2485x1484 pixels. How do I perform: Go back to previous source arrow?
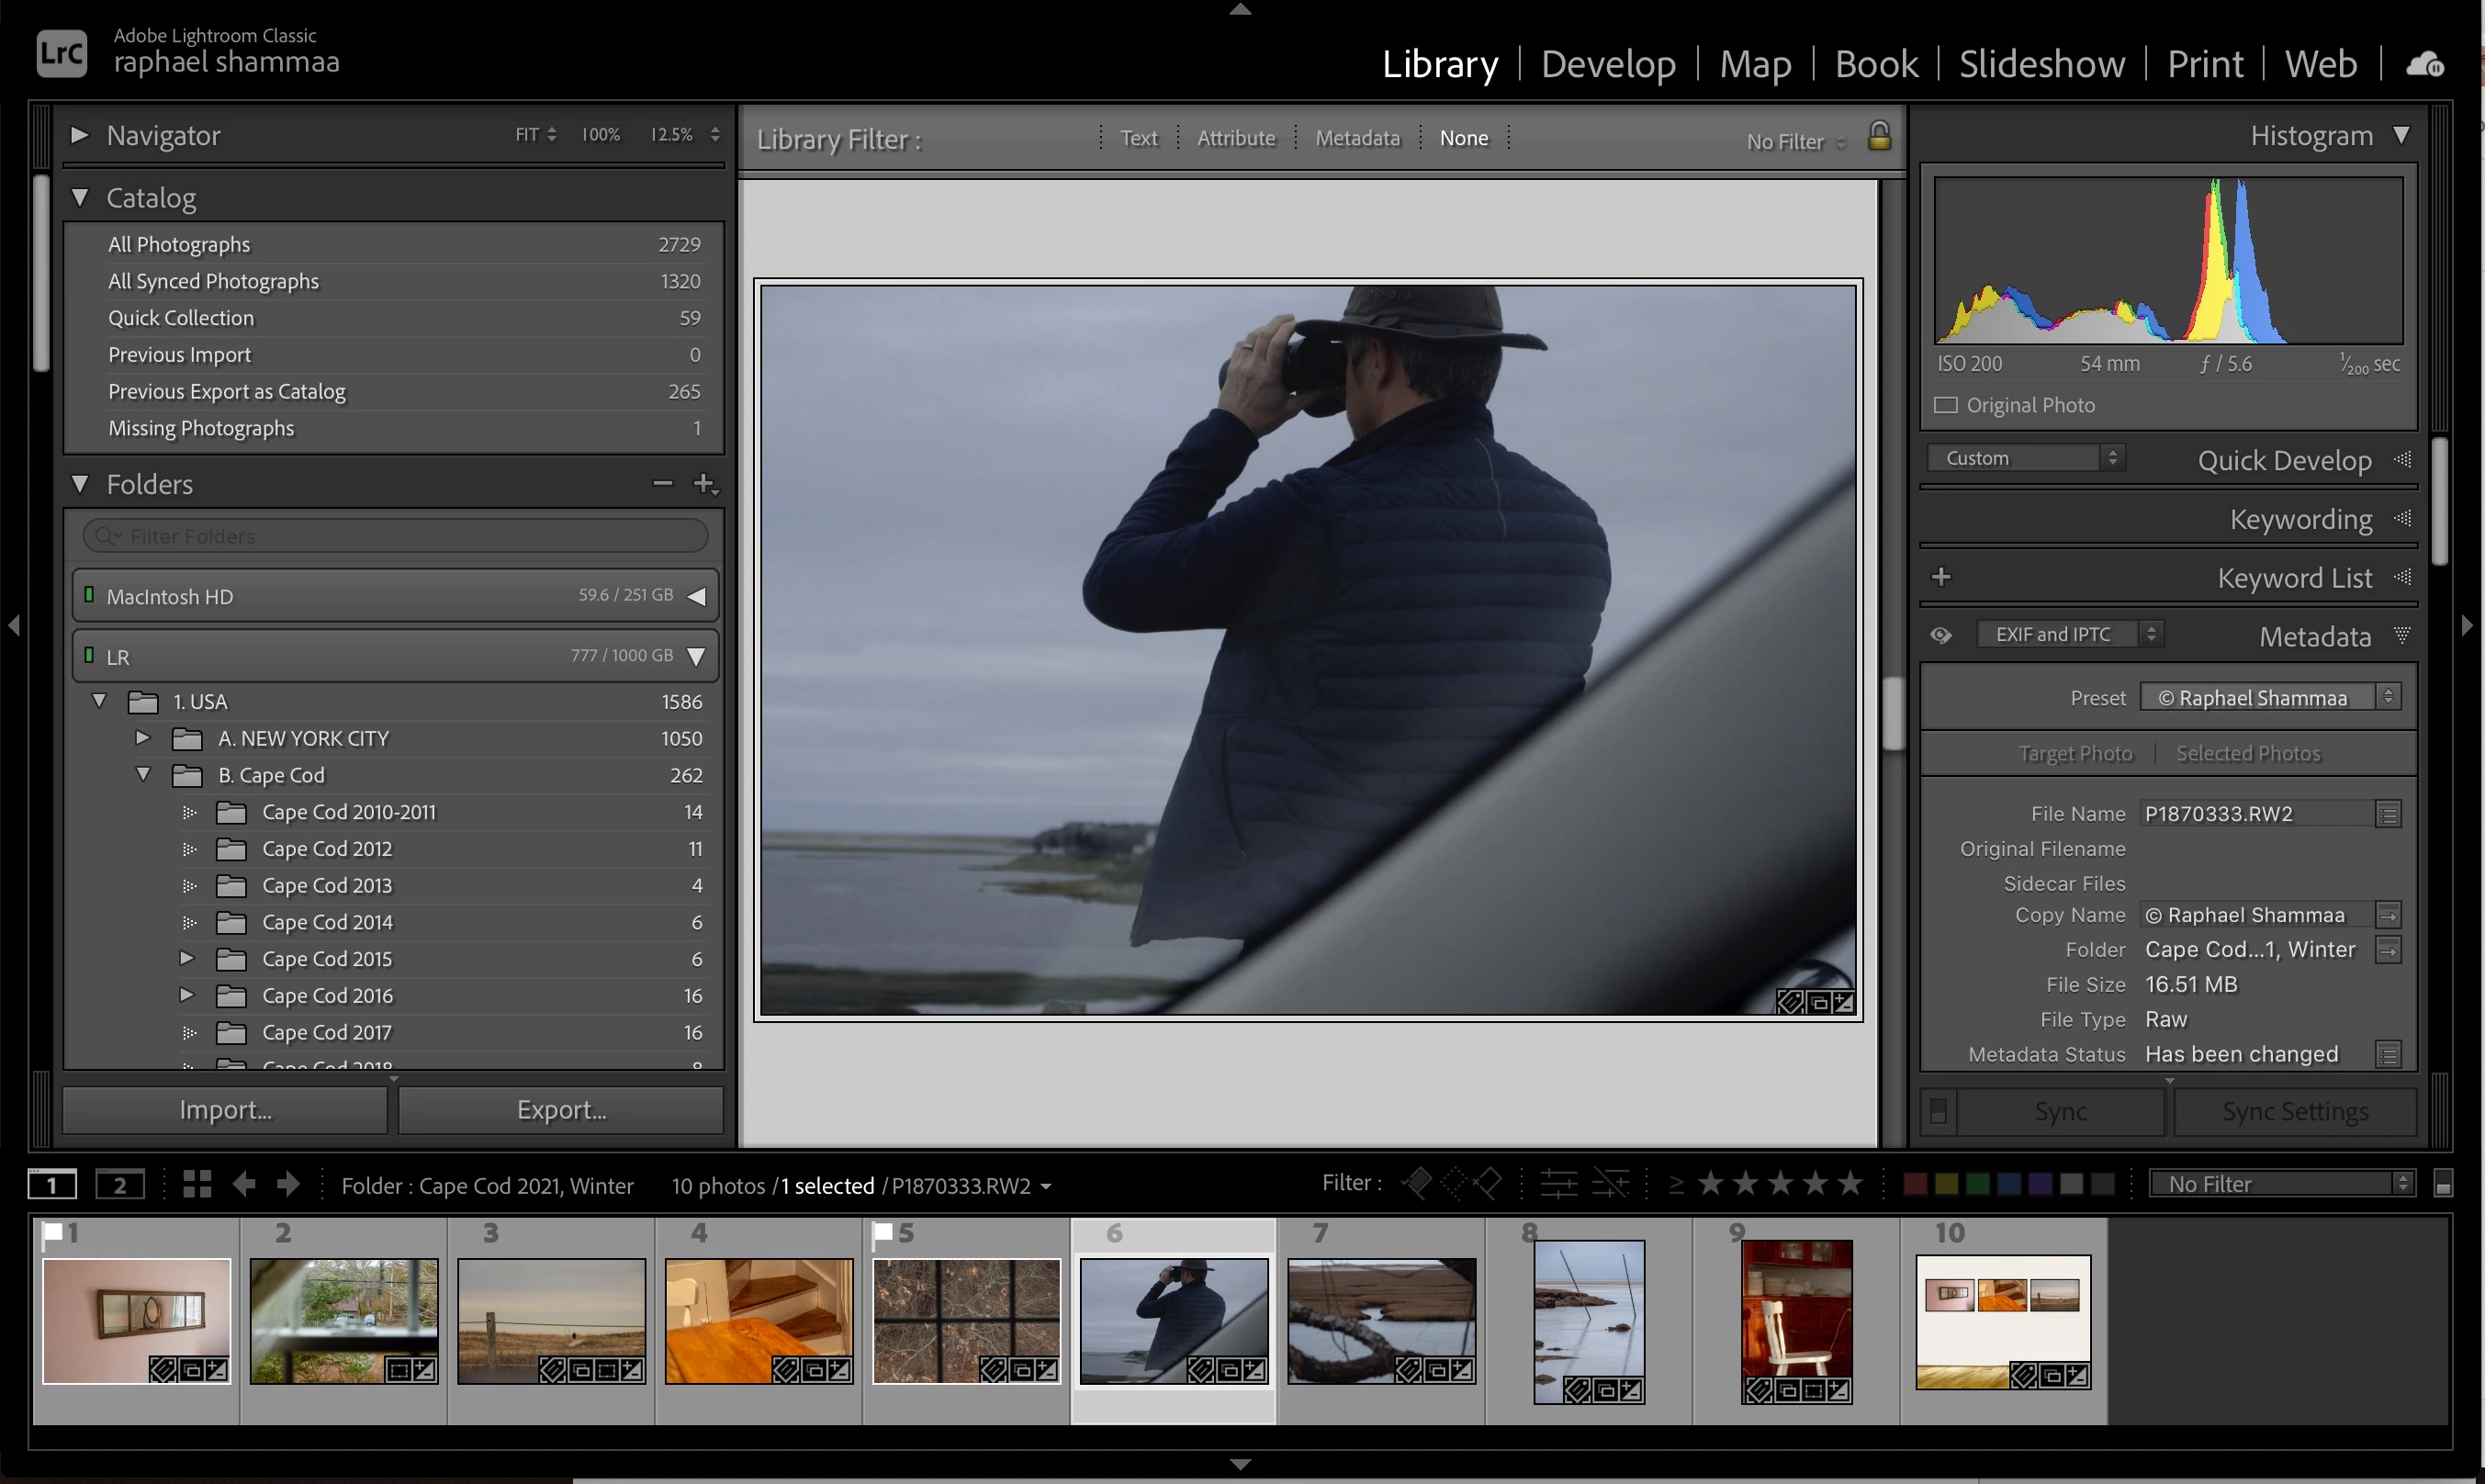pyautogui.click(x=244, y=1184)
